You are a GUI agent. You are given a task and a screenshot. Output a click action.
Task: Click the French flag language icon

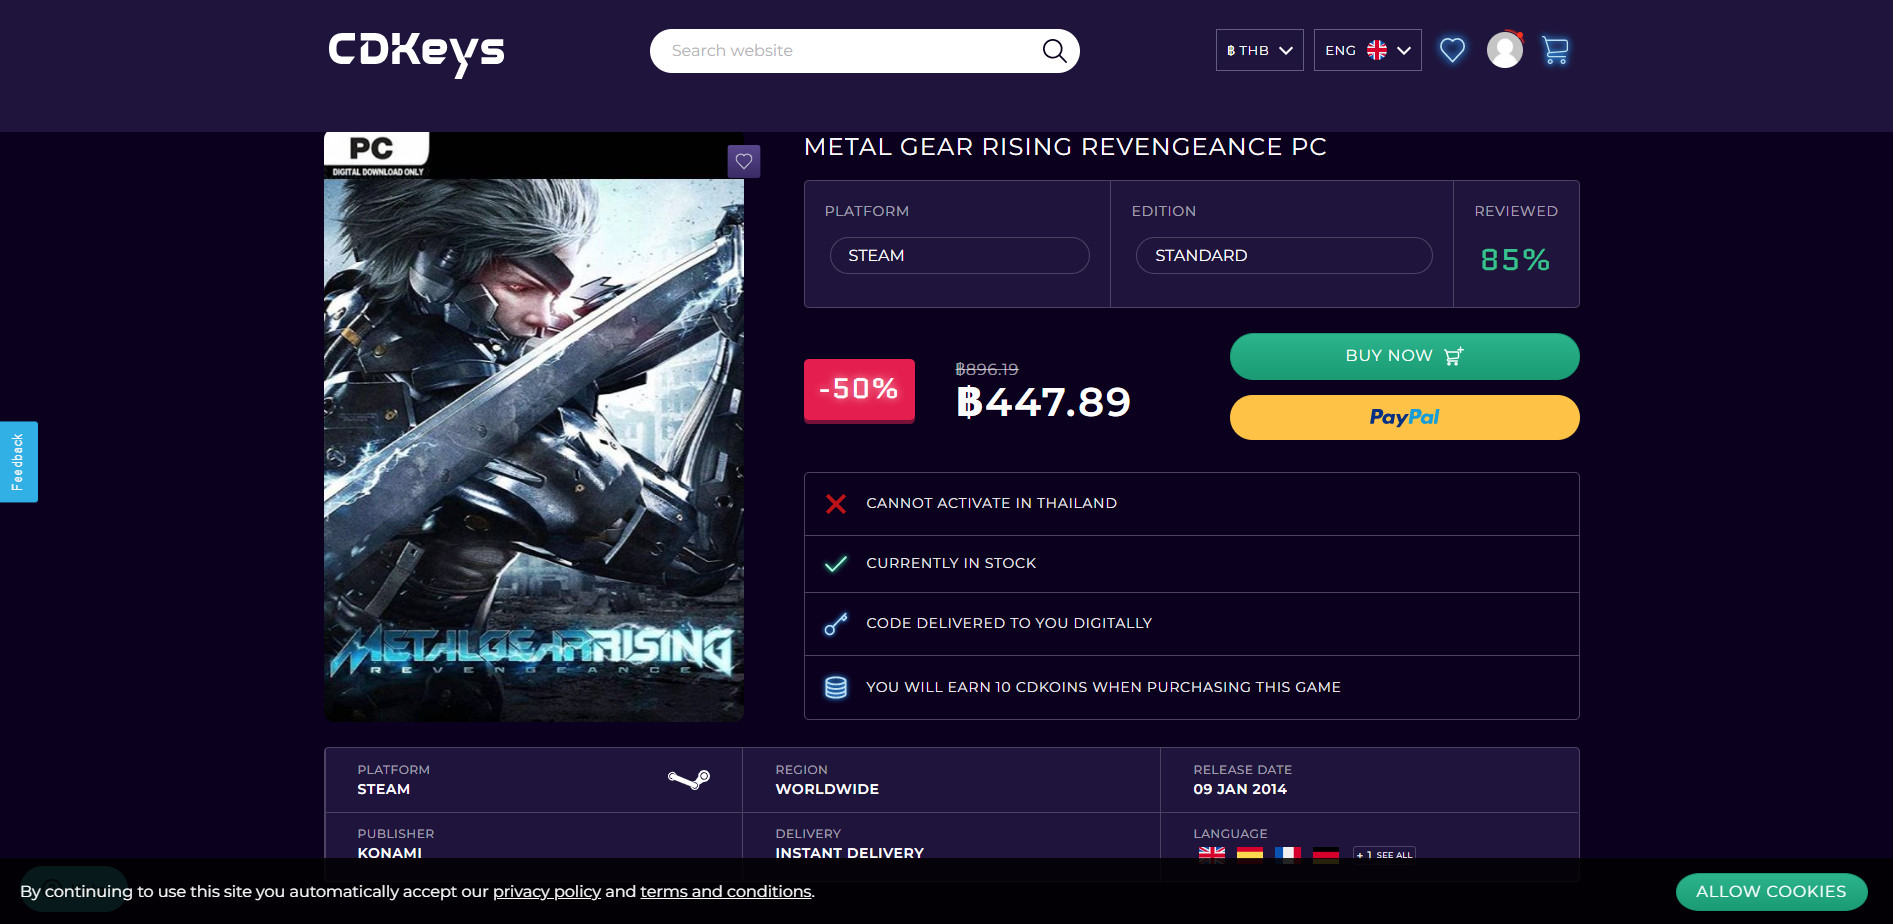[x=1288, y=854]
